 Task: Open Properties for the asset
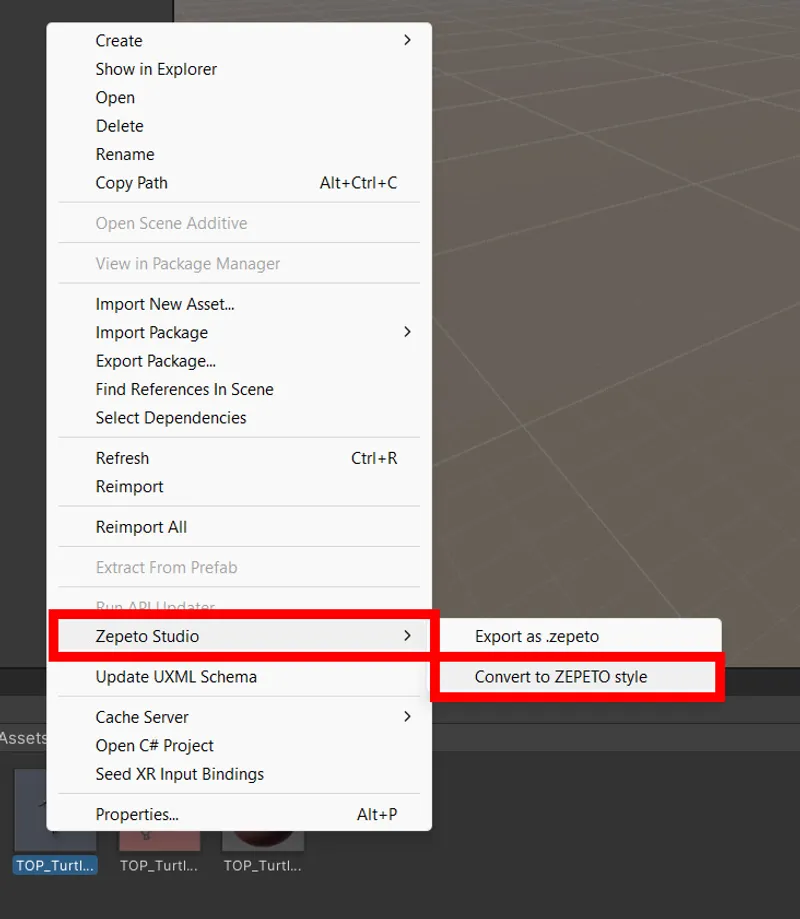136,814
